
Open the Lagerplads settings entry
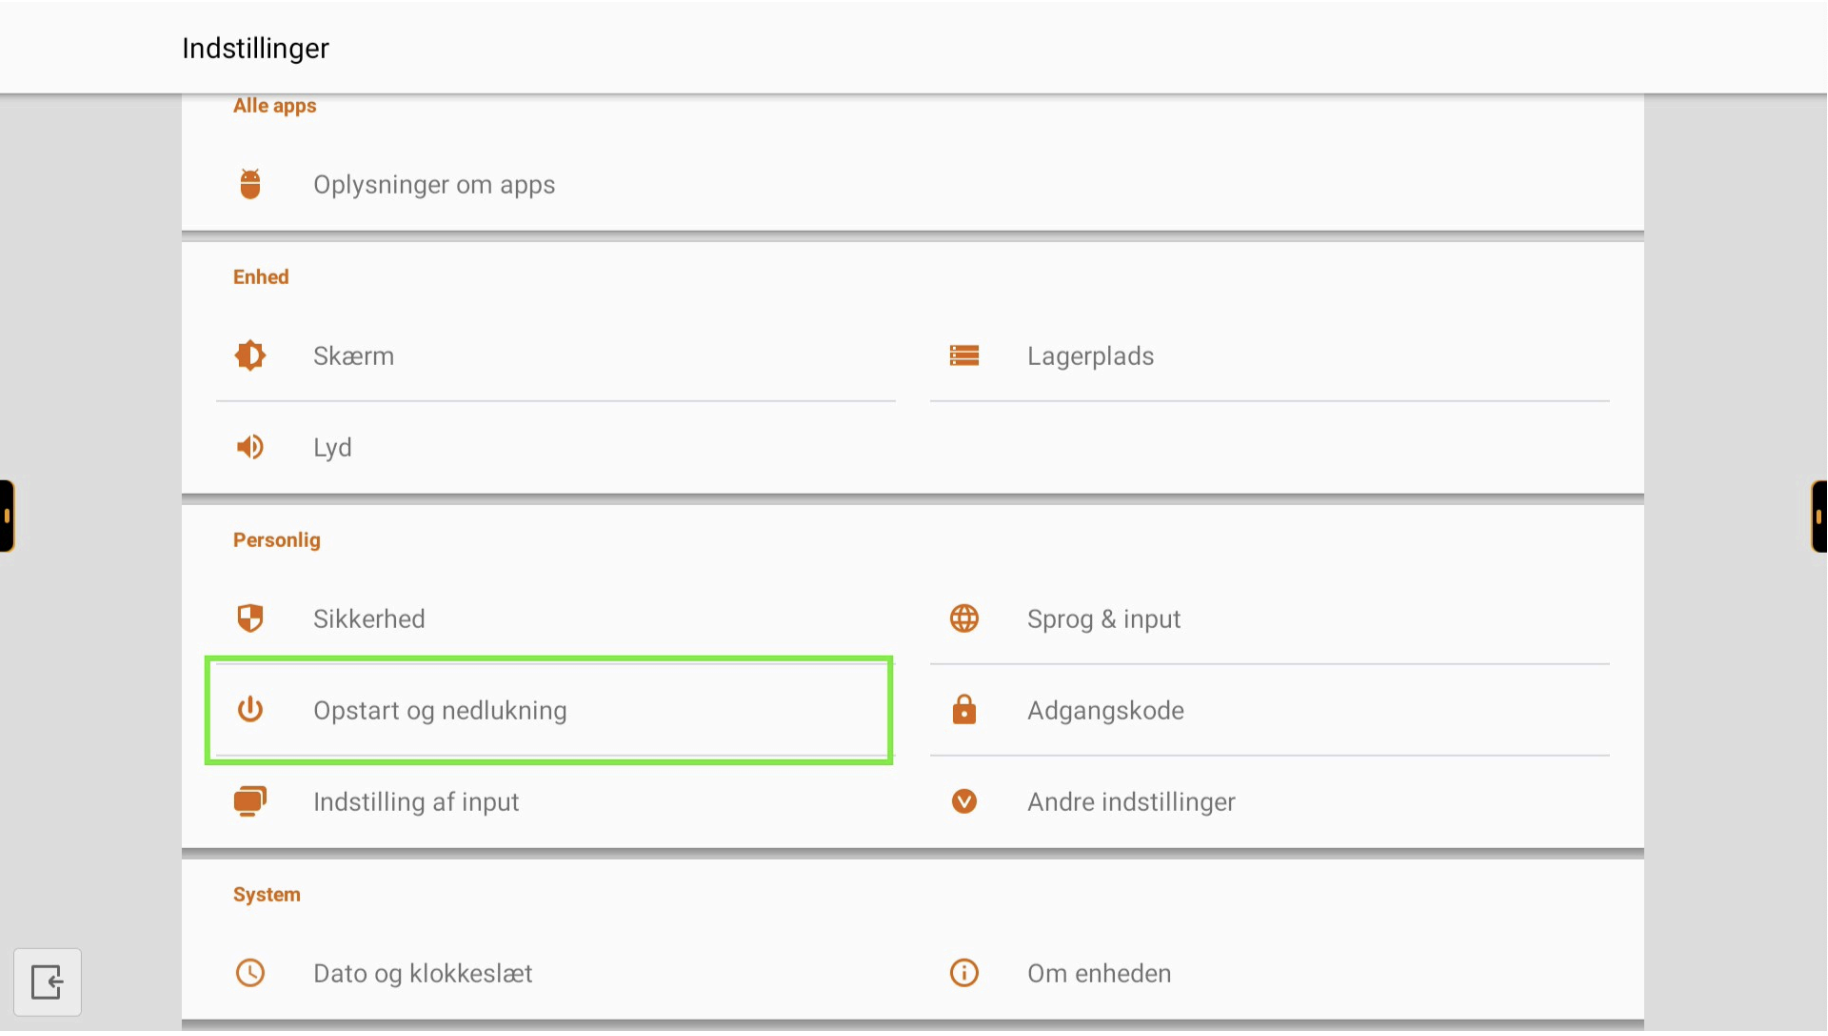tap(1269, 356)
